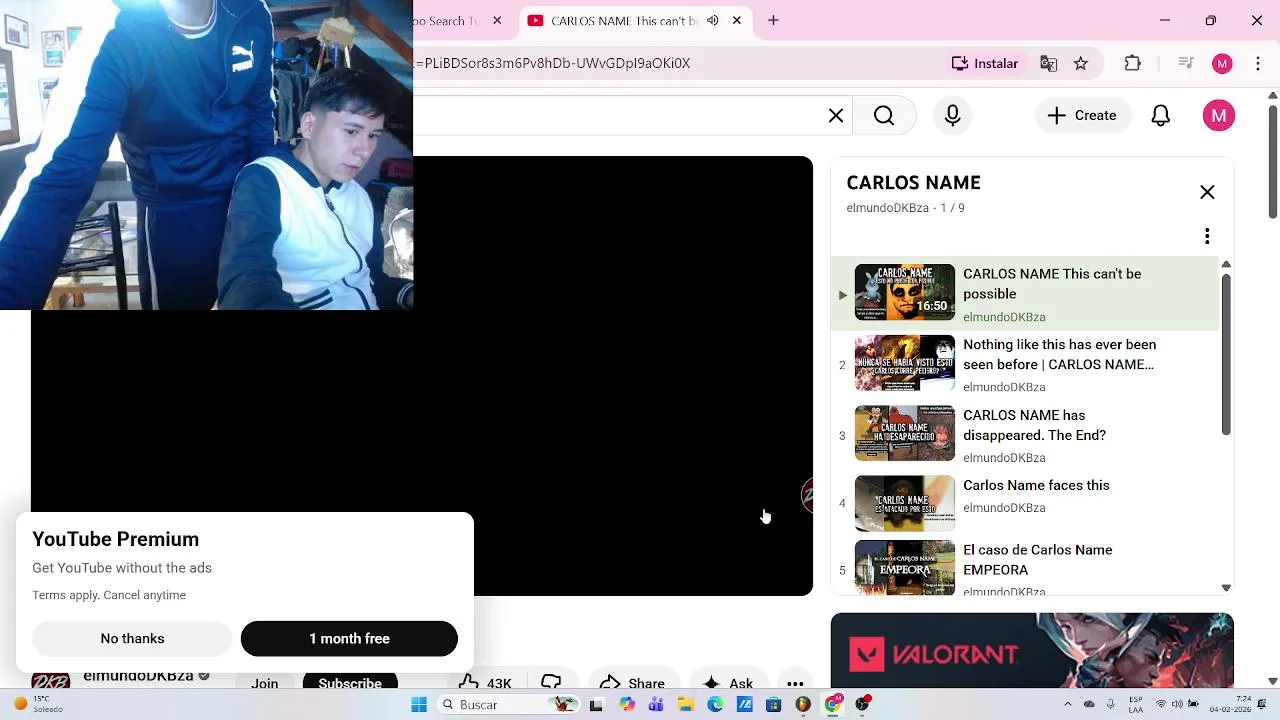Click the Instalar app button in address bar

click(x=985, y=63)
